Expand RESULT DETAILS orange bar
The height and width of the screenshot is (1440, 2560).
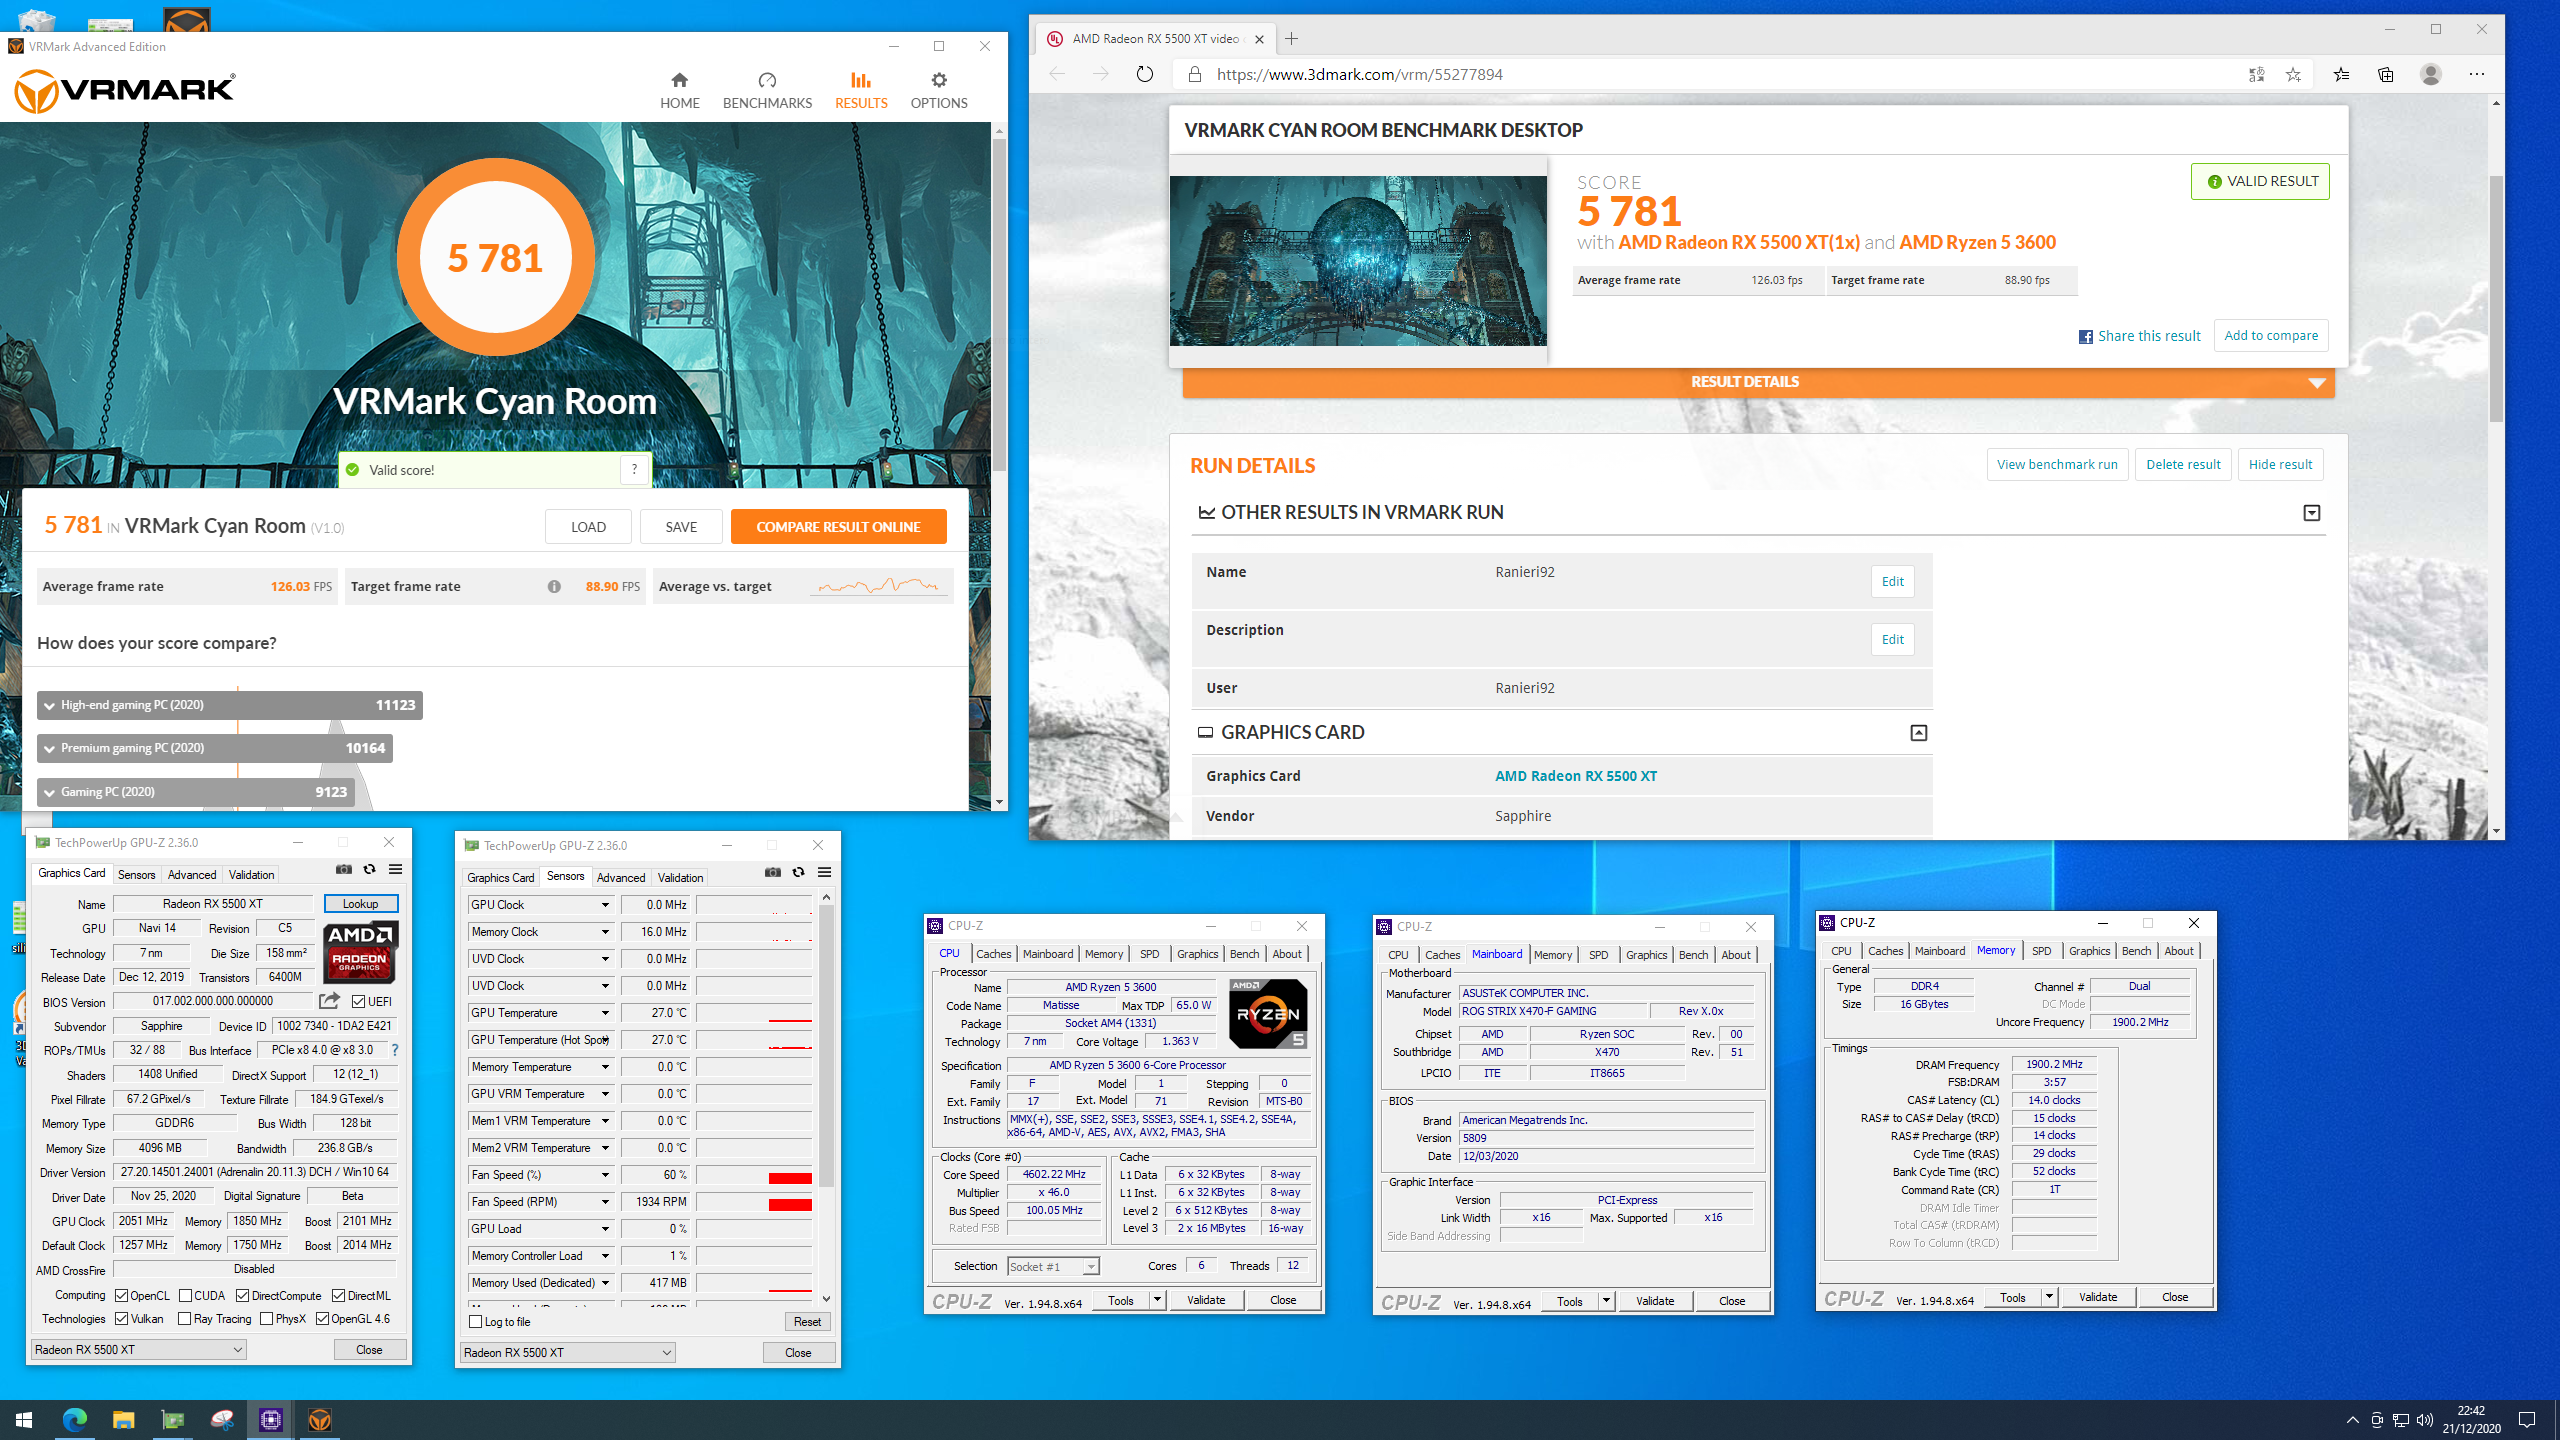tap(1758, 382)
